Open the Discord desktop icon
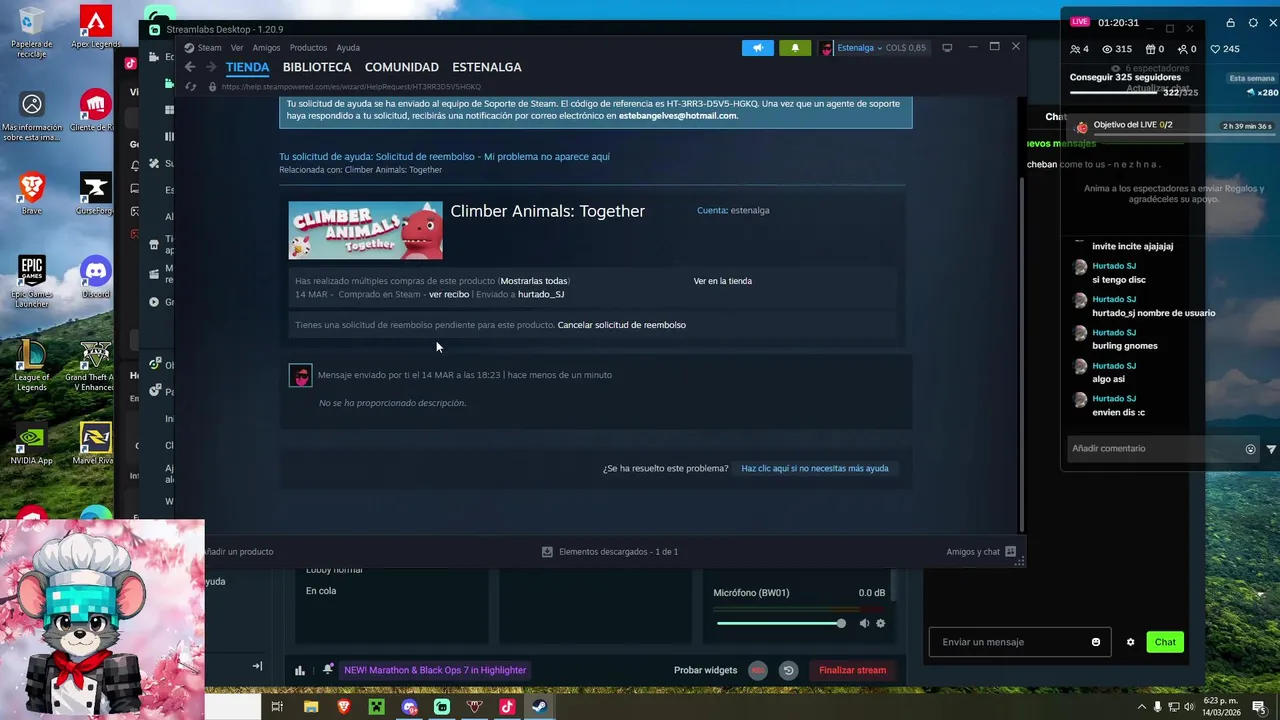The image size is (1280, 720). [x=96, y=277]
